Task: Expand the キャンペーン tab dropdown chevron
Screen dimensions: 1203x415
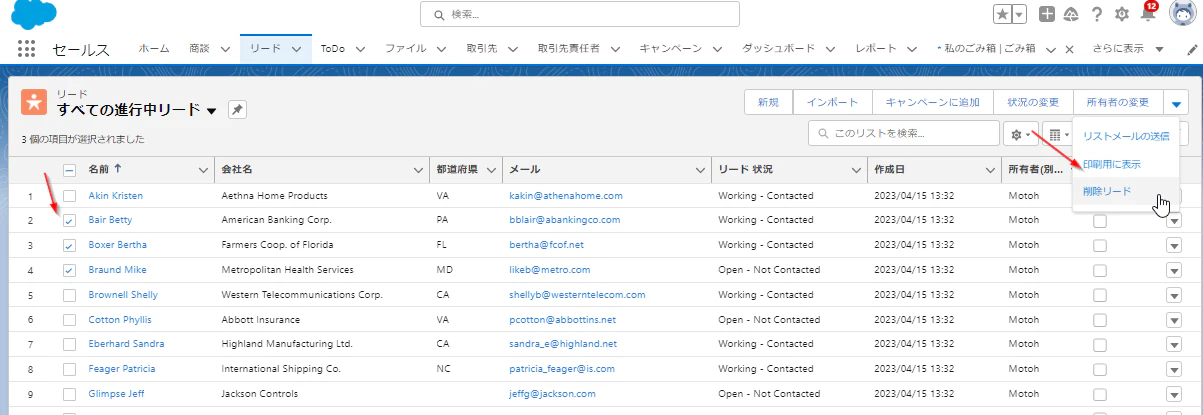Action: tap(717, 49)
